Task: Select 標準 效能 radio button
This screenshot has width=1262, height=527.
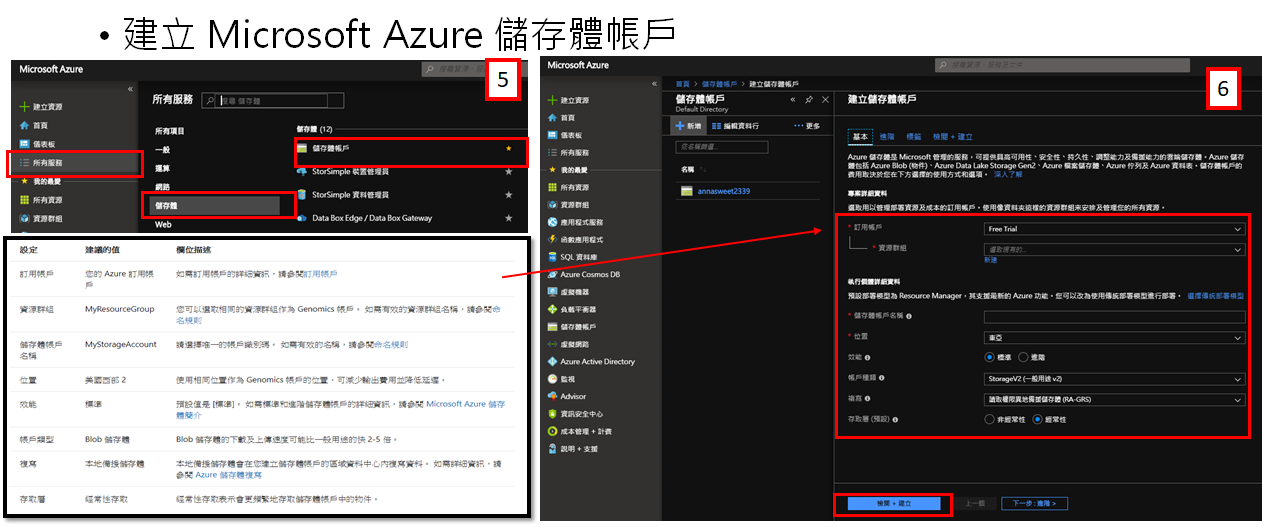Action: pos(989,356)
